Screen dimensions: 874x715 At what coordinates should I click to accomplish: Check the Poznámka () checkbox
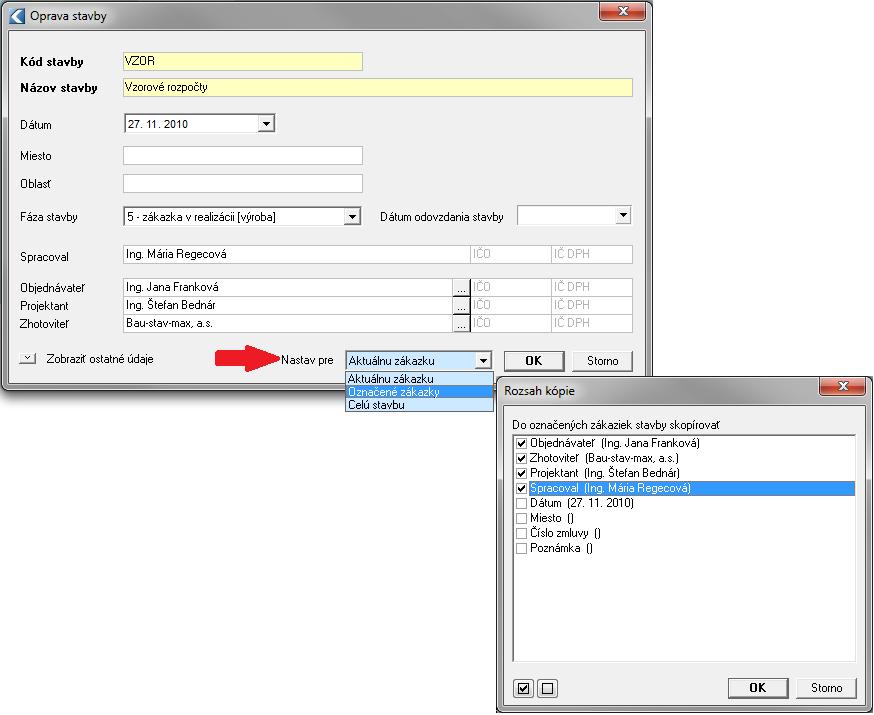click(522, 549)
